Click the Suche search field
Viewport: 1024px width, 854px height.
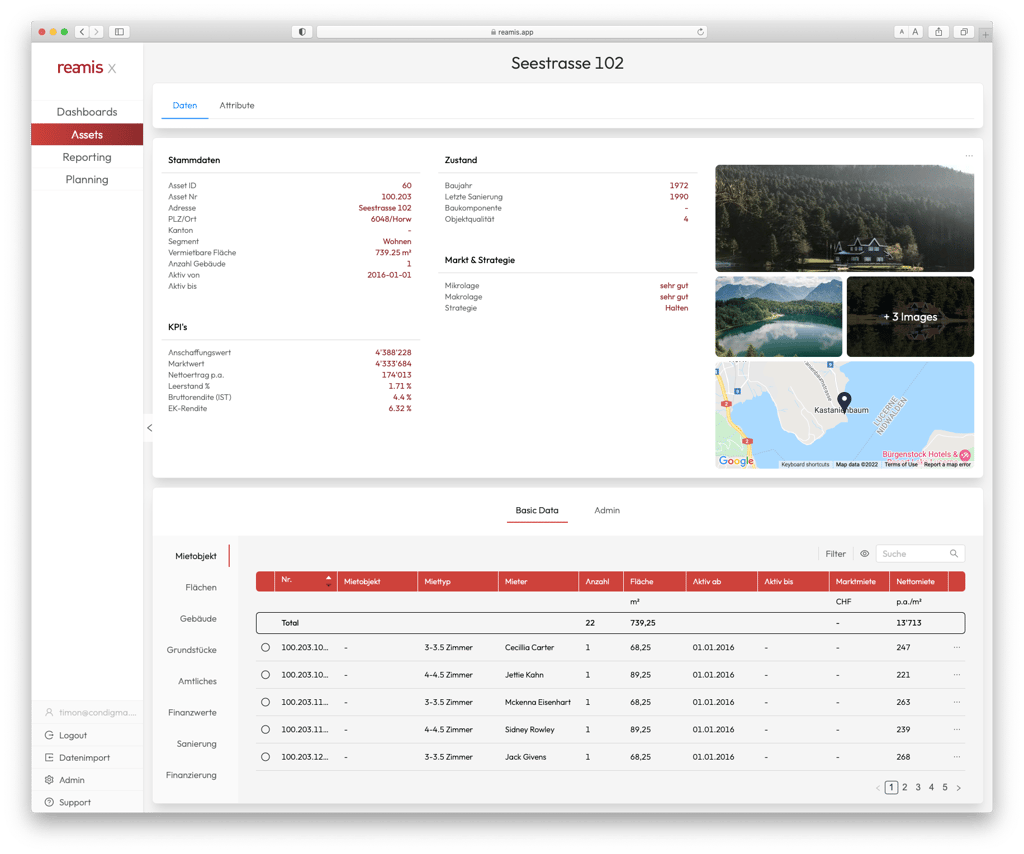[x=920, y=554]
